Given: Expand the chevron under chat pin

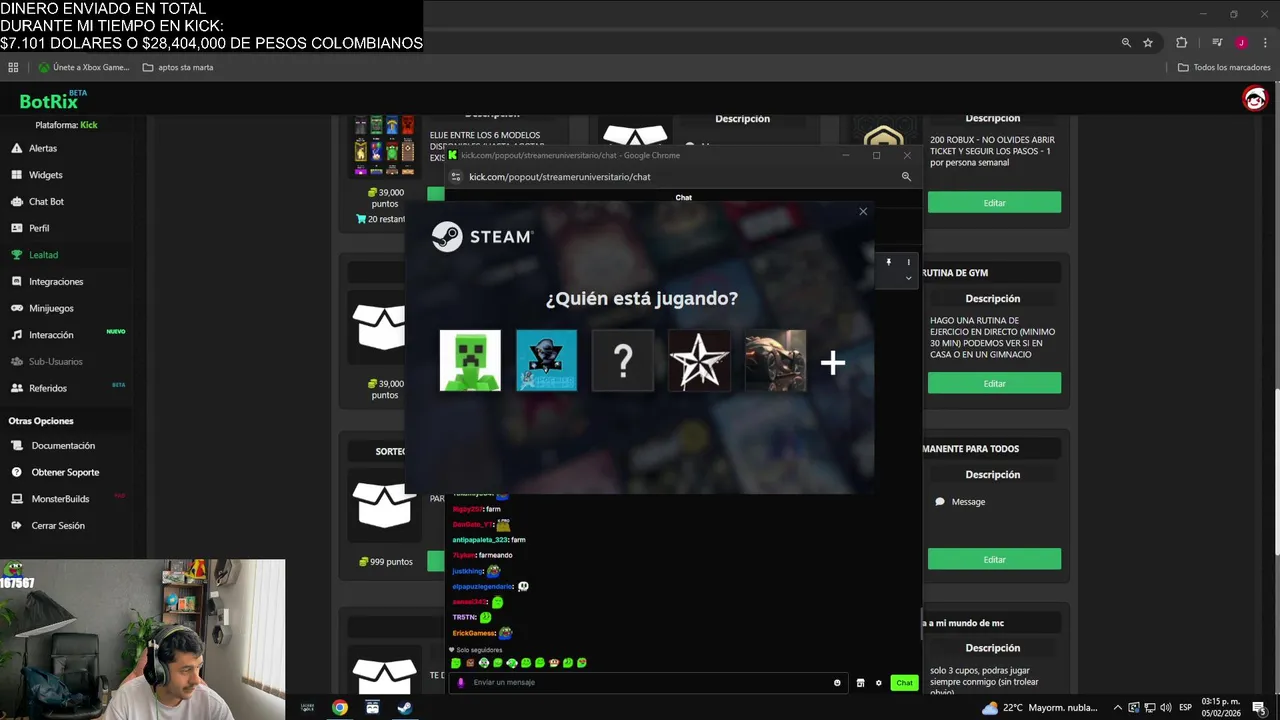Looking at the screenshot, I should [908, 278].
